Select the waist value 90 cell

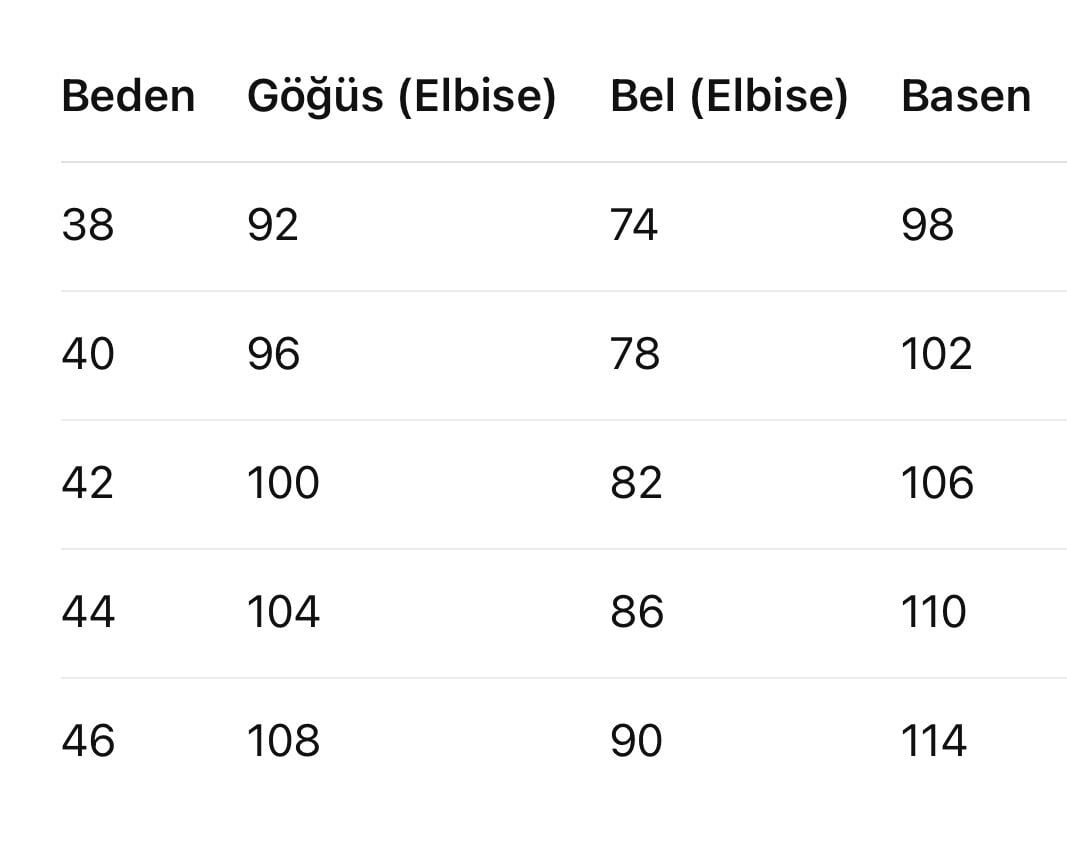636,741
